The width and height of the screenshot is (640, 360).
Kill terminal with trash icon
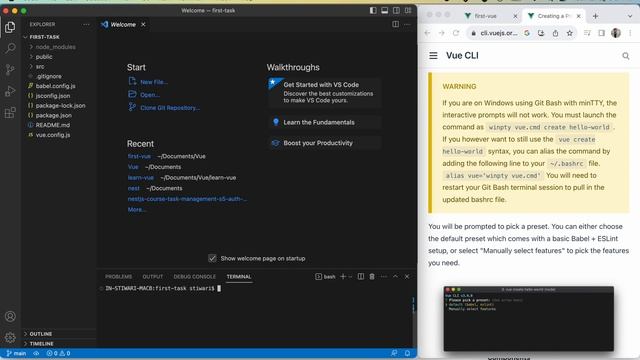[372, 277]
